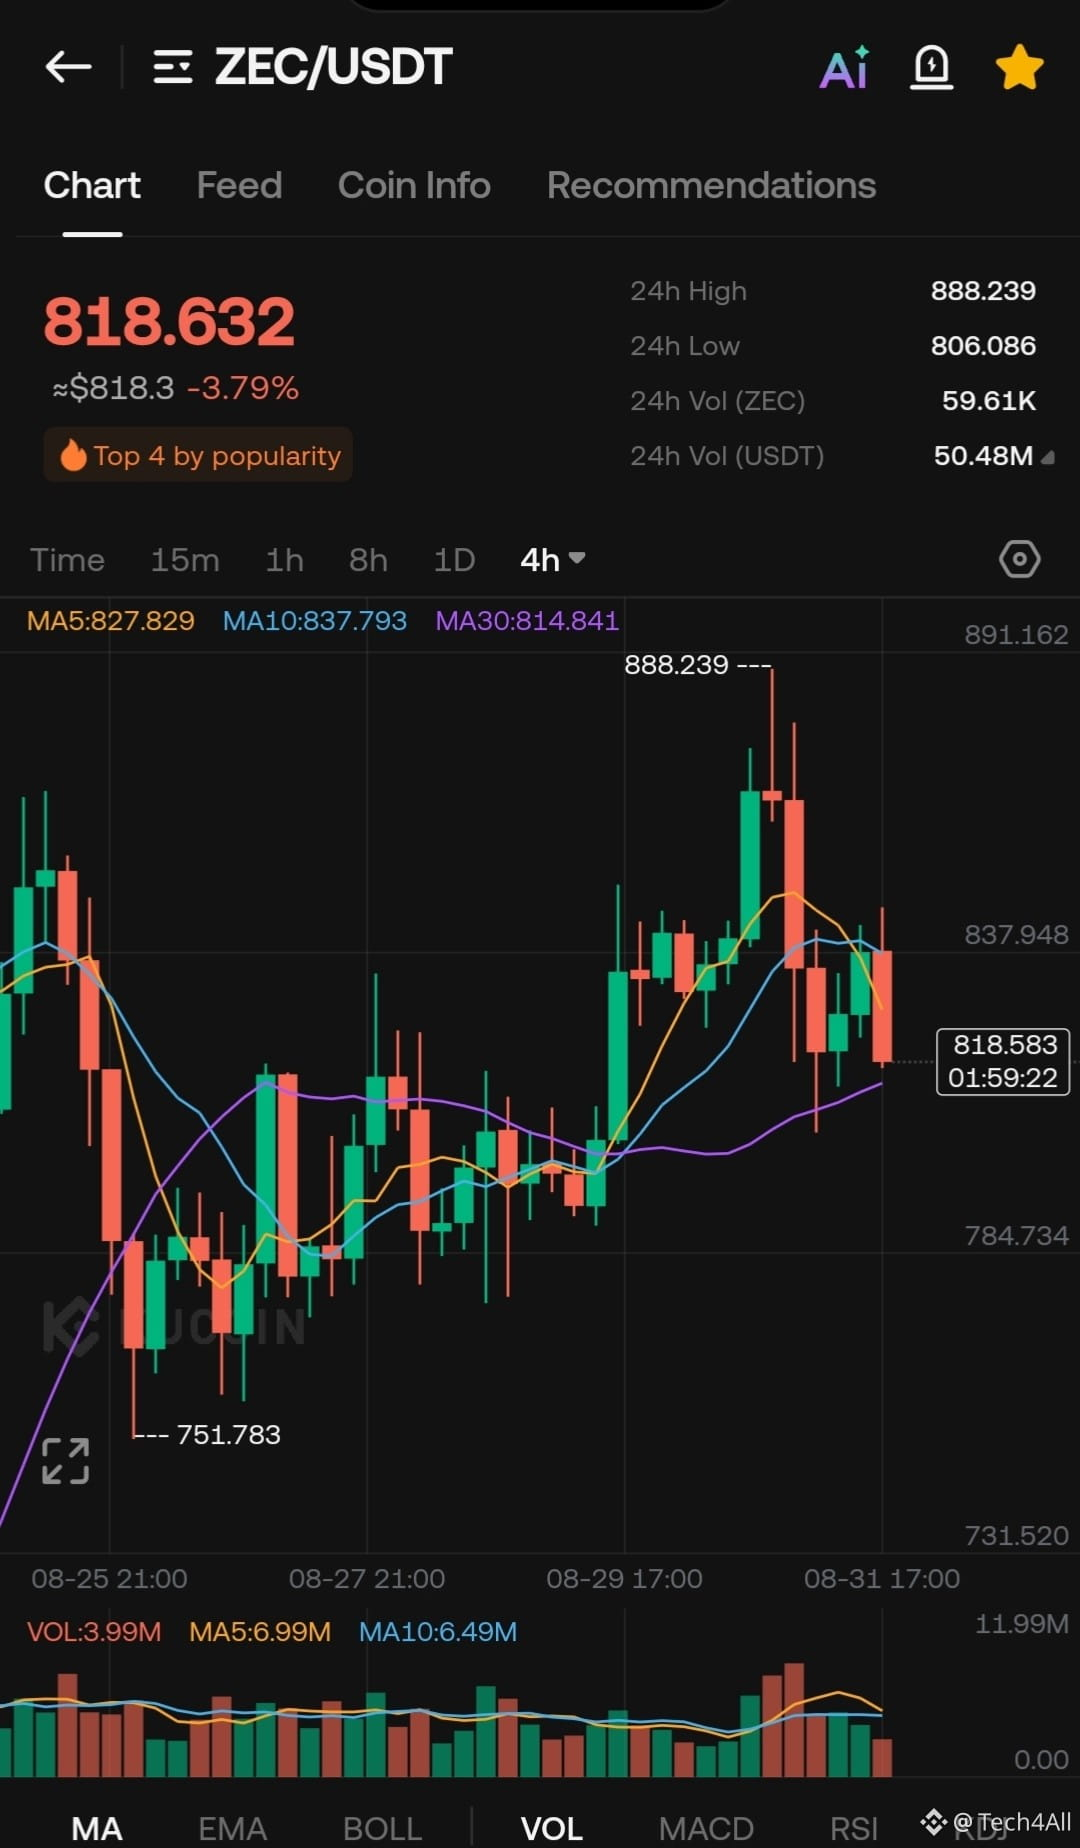Tap the 24h Vol (ZEC) value 59.61K

point(989,401)
